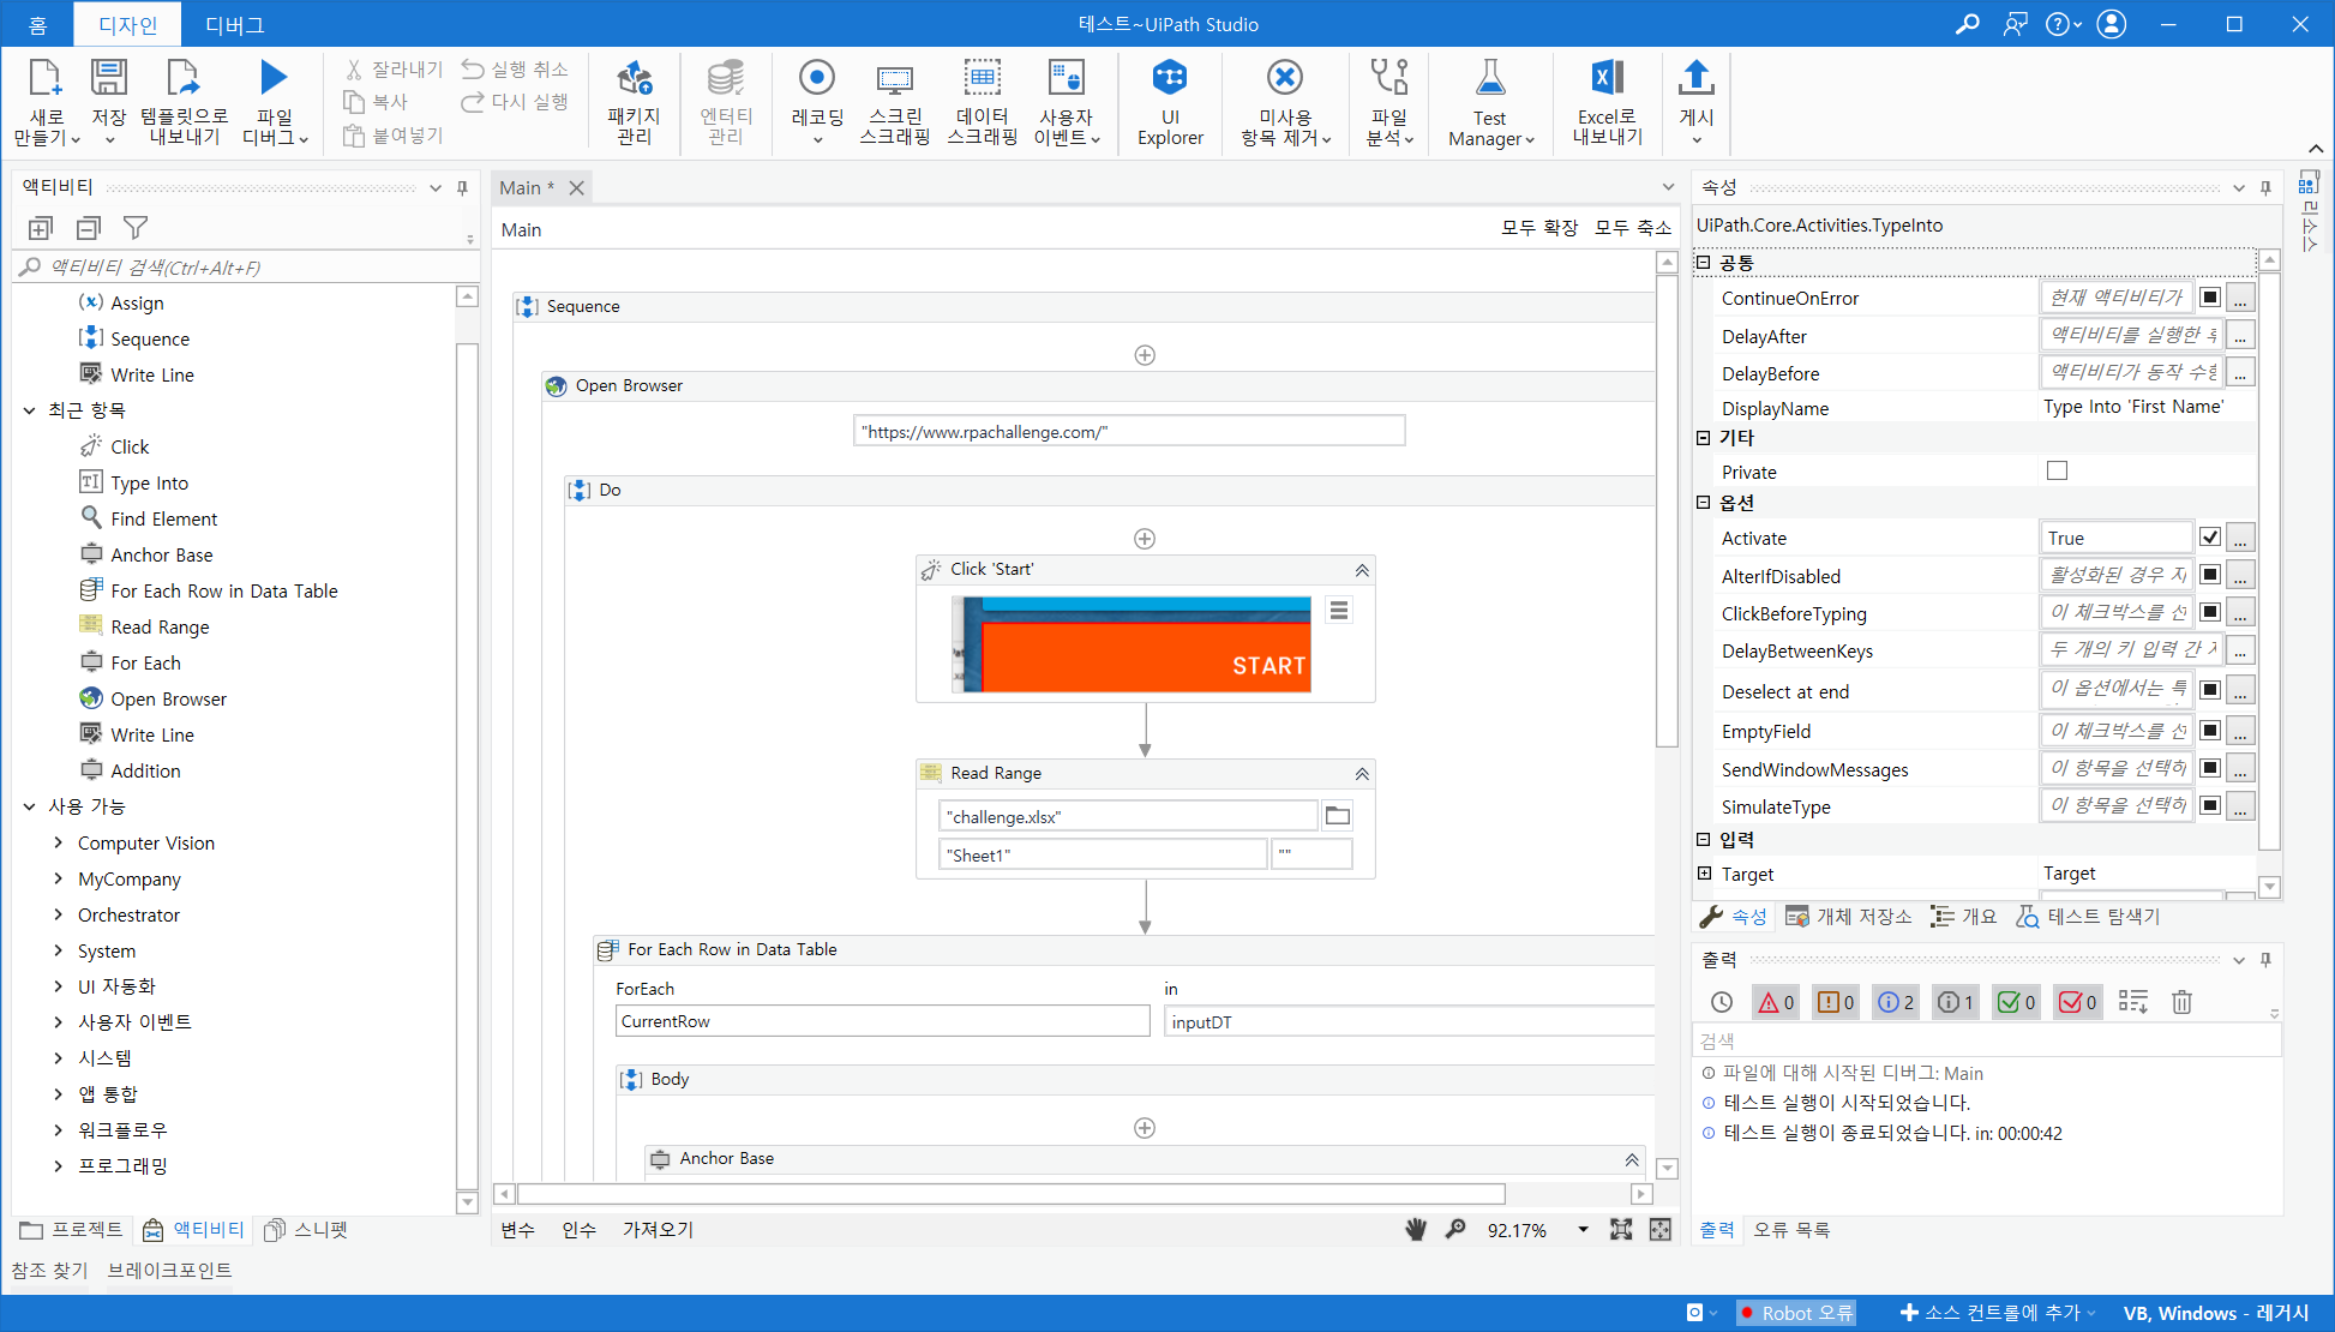Viewport: 2335px width, 1332px height.
Task: Collapse the Click 'Start' activity
Action: pyautogui.click(x=1361, y=570)
